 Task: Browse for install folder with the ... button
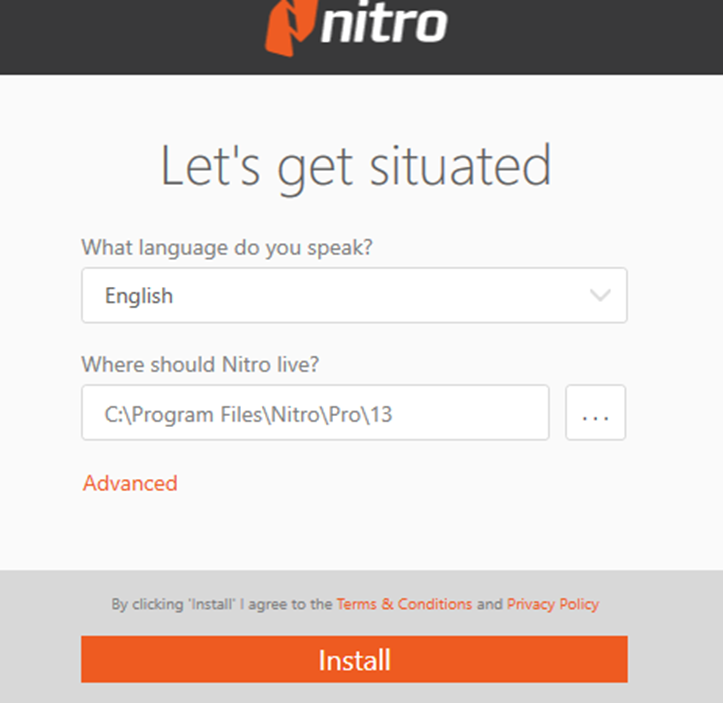tap(595, 413)
